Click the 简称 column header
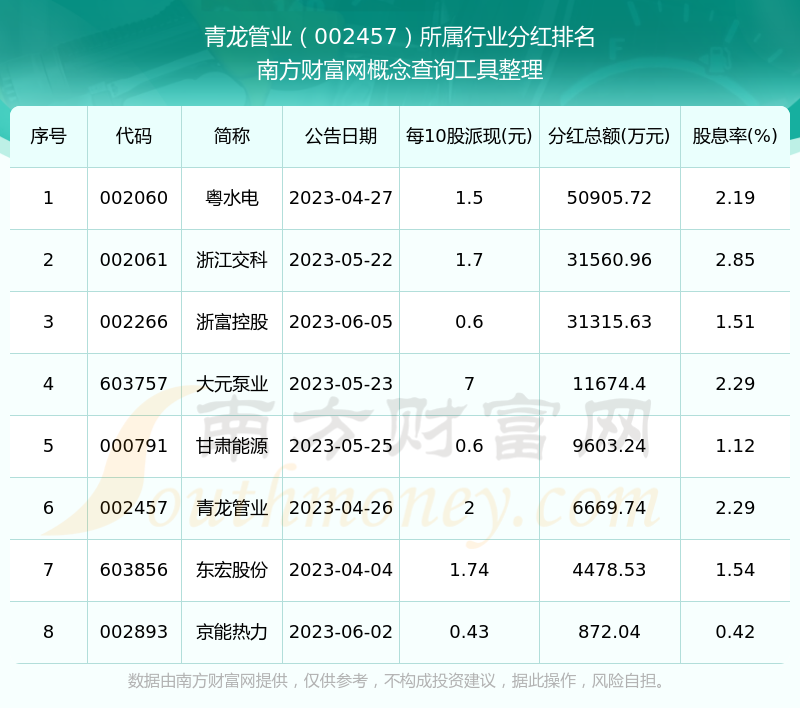 click(232, 136)
